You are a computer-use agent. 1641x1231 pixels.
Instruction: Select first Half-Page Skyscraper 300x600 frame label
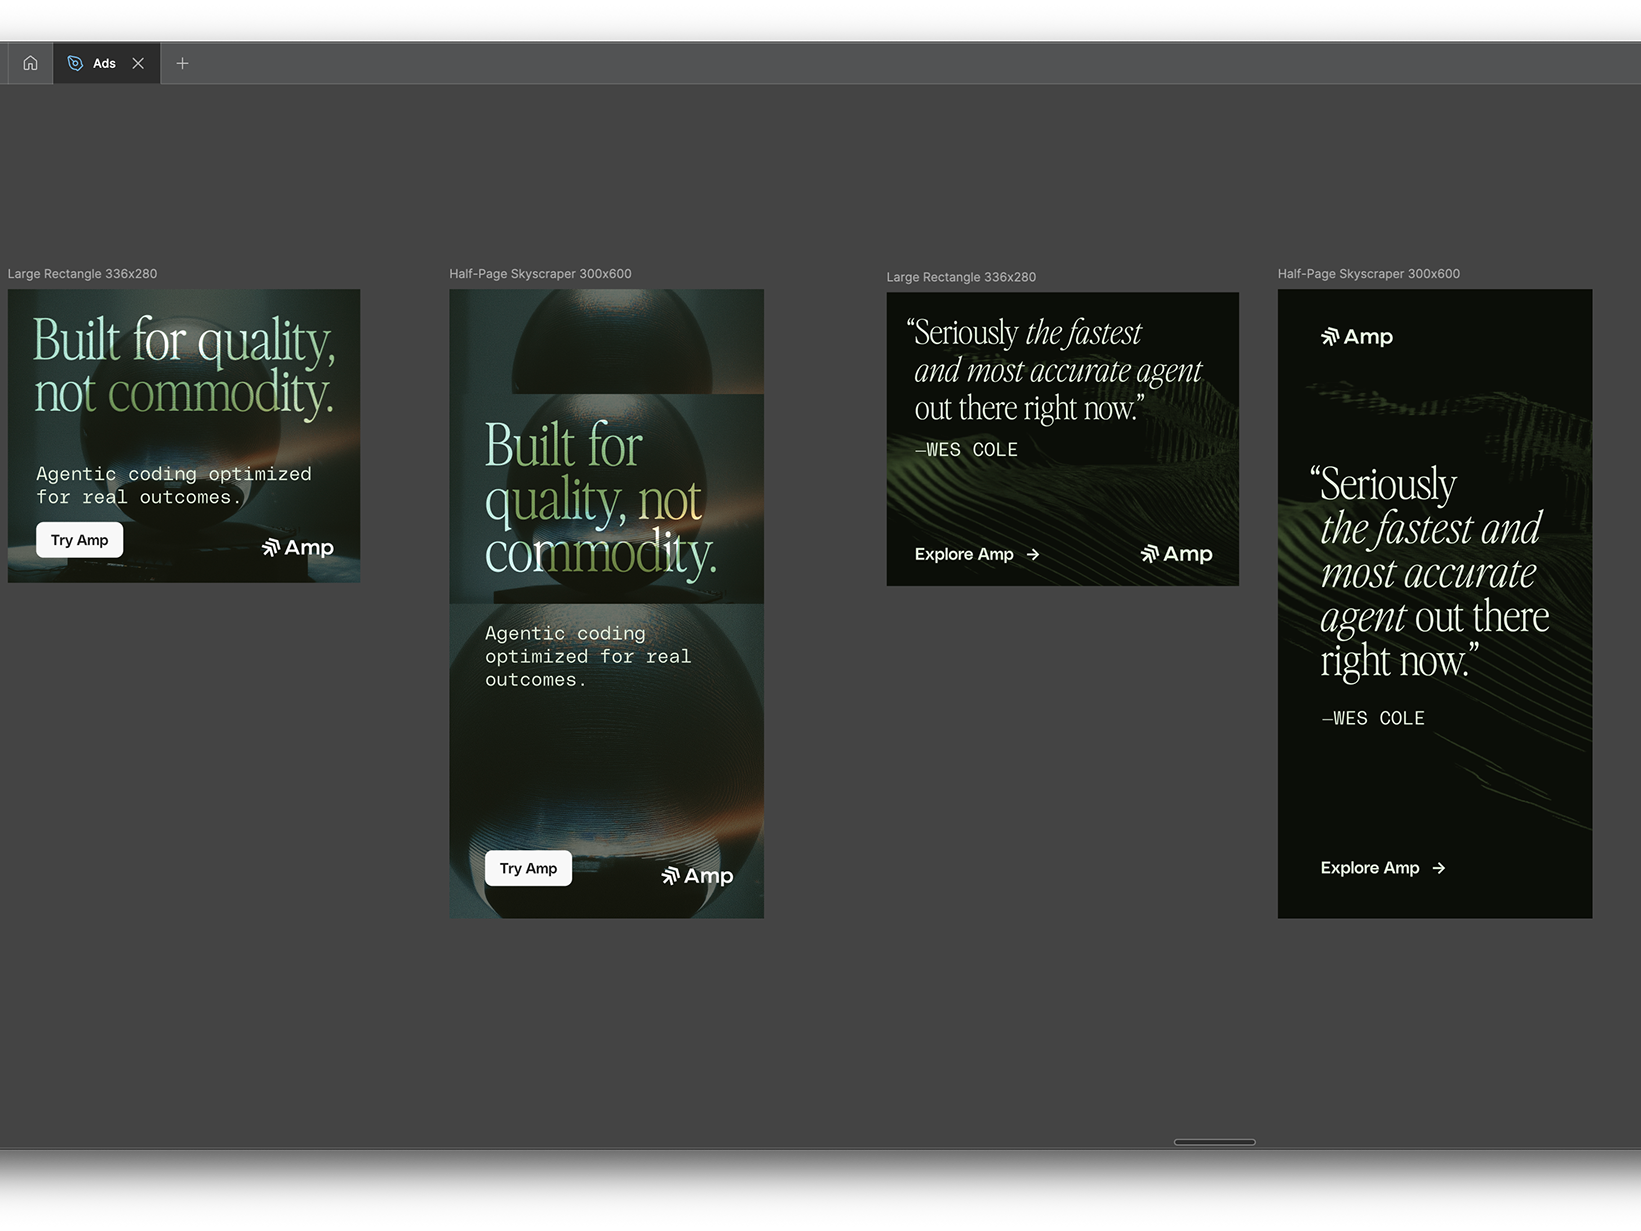(540, 273)
